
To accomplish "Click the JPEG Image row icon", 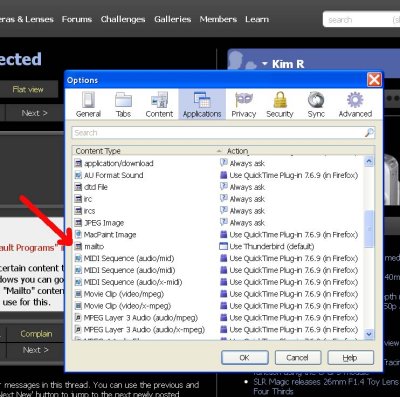I will tap(78, 223).
